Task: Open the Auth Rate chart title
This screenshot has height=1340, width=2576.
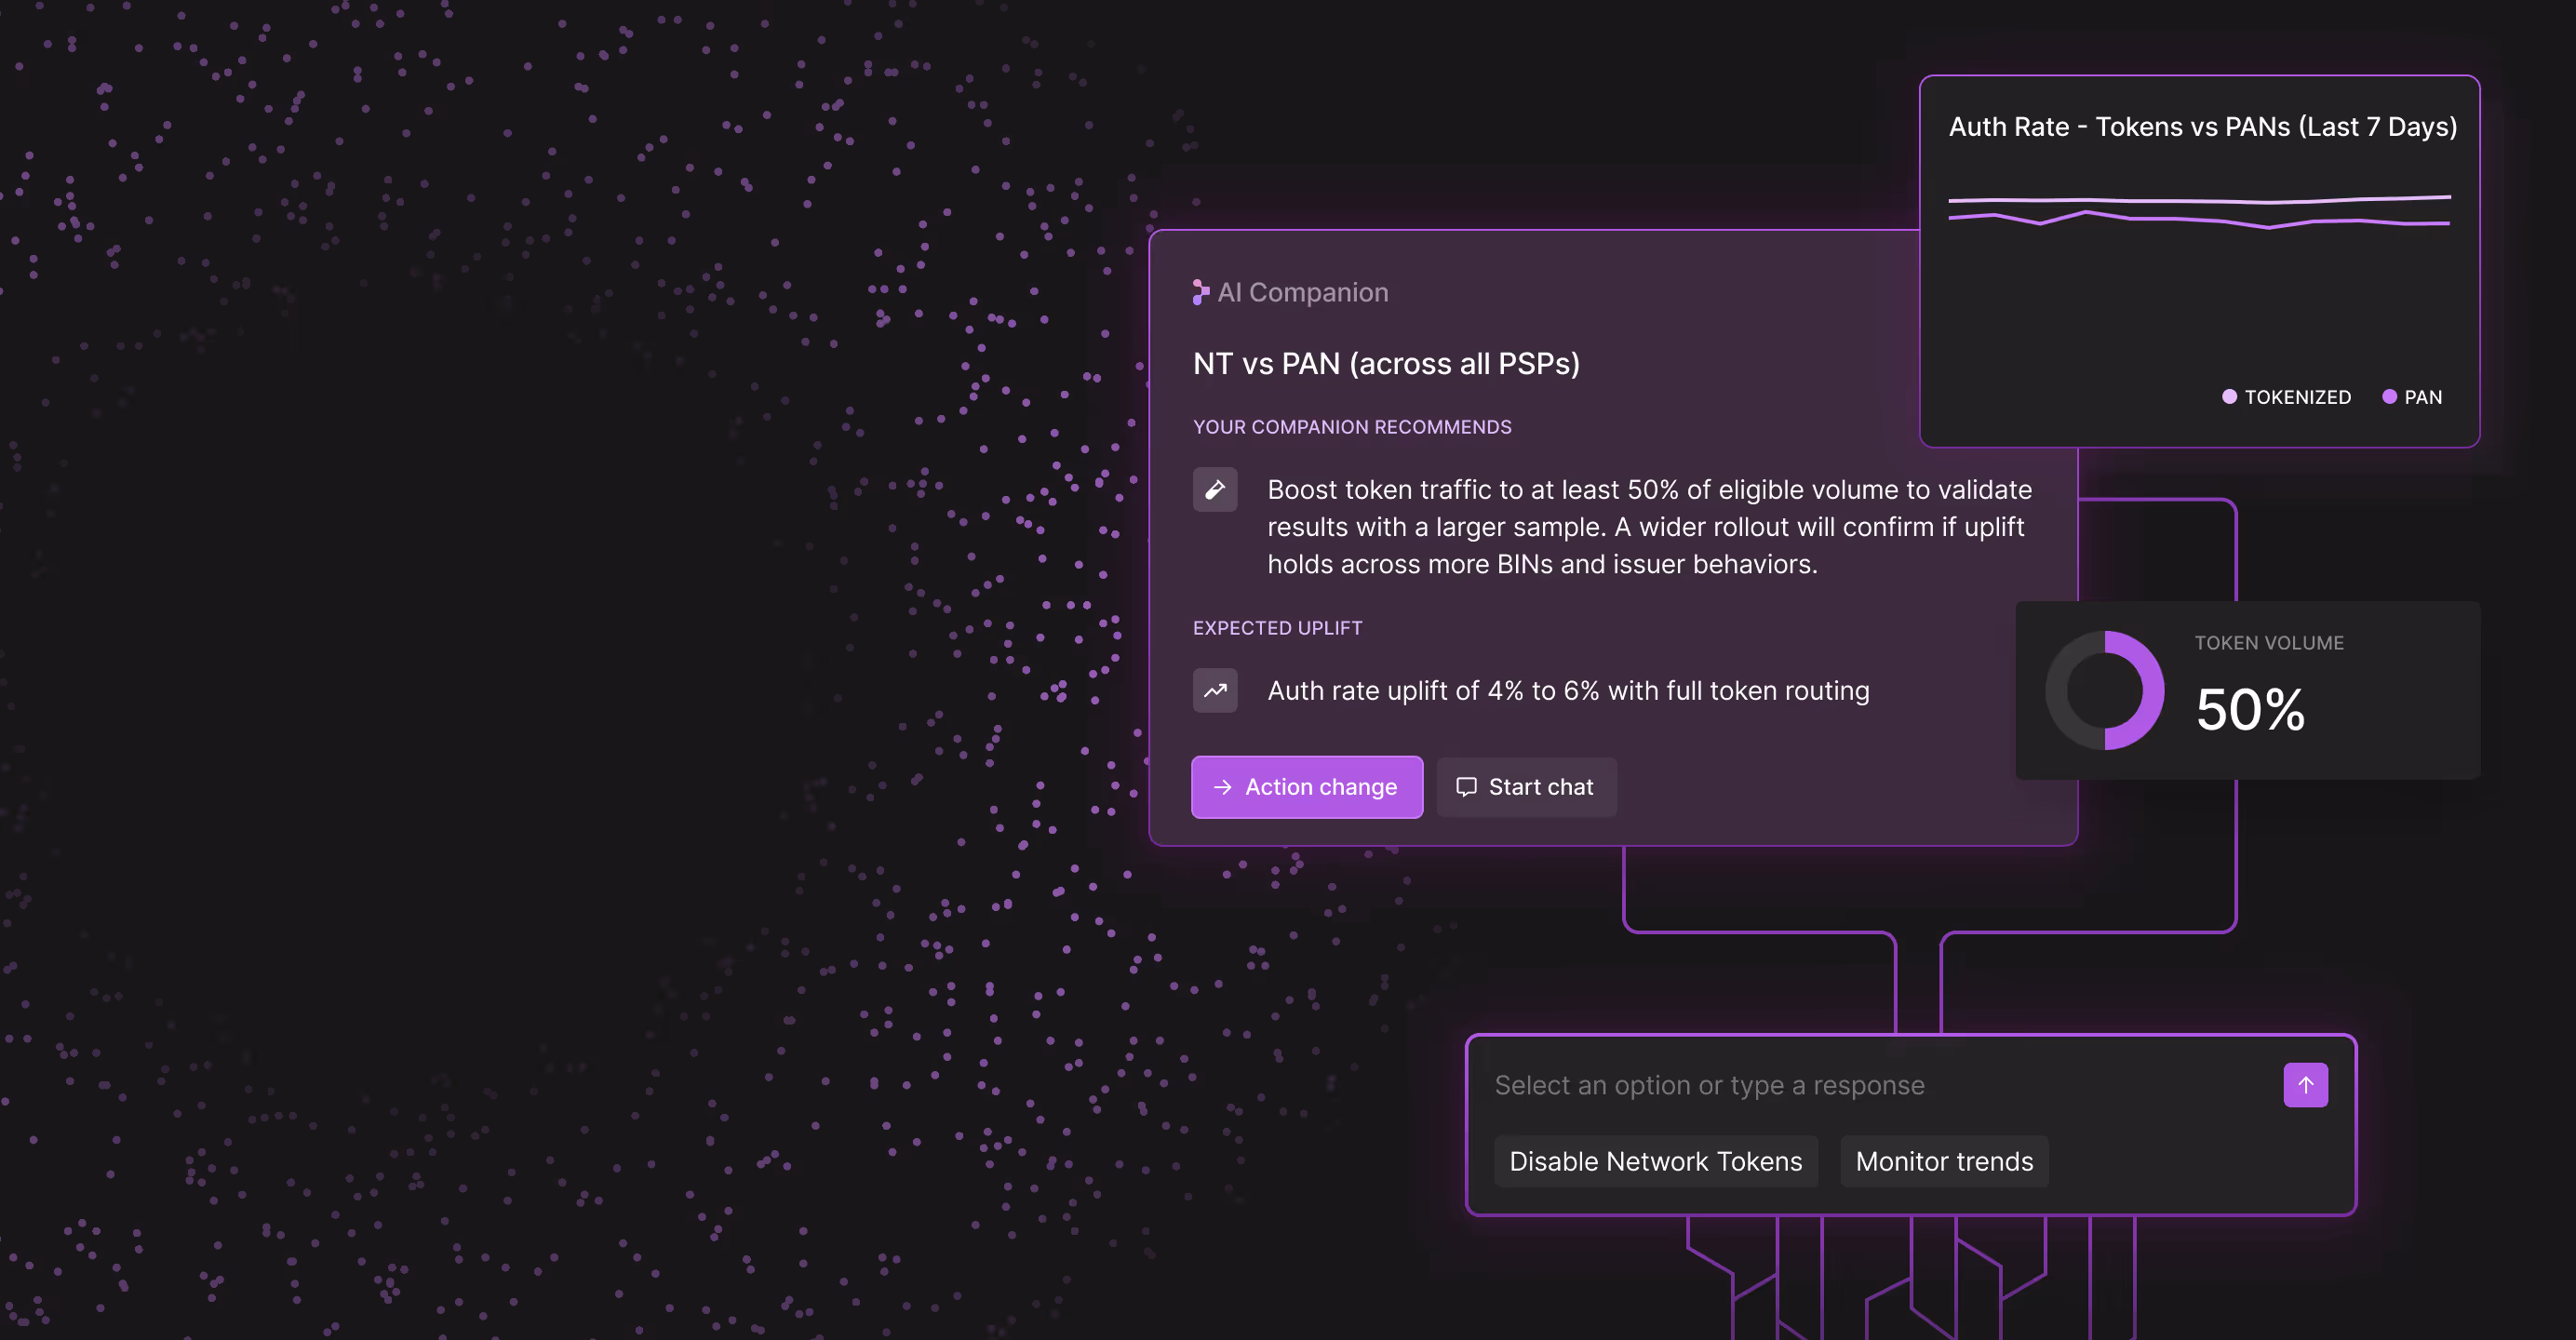Action: tap(2202, 127)
